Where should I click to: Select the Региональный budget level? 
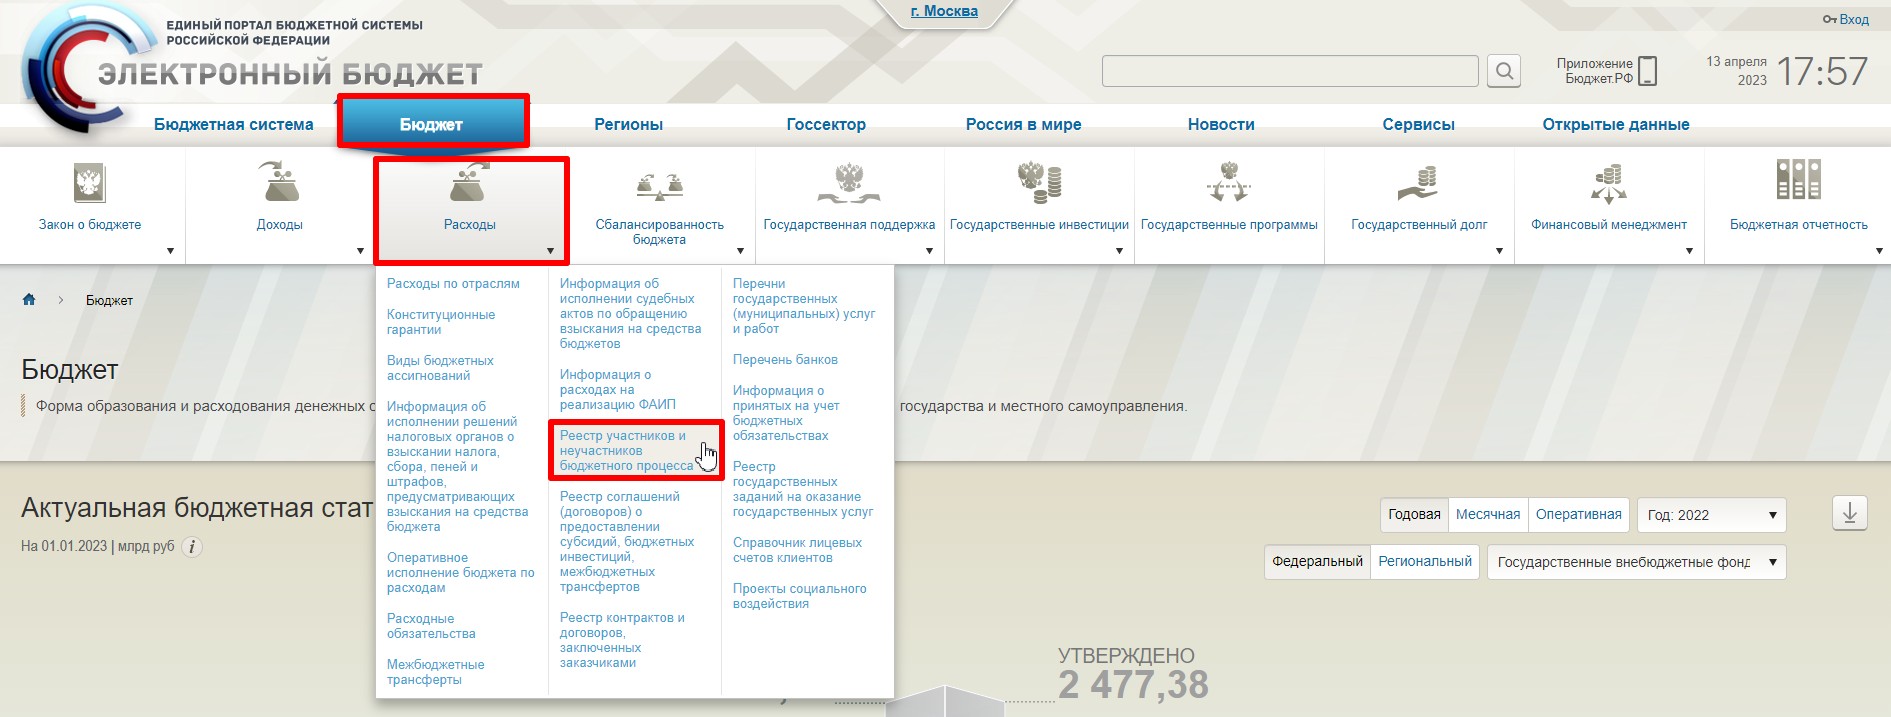[x=1425, y=561]
